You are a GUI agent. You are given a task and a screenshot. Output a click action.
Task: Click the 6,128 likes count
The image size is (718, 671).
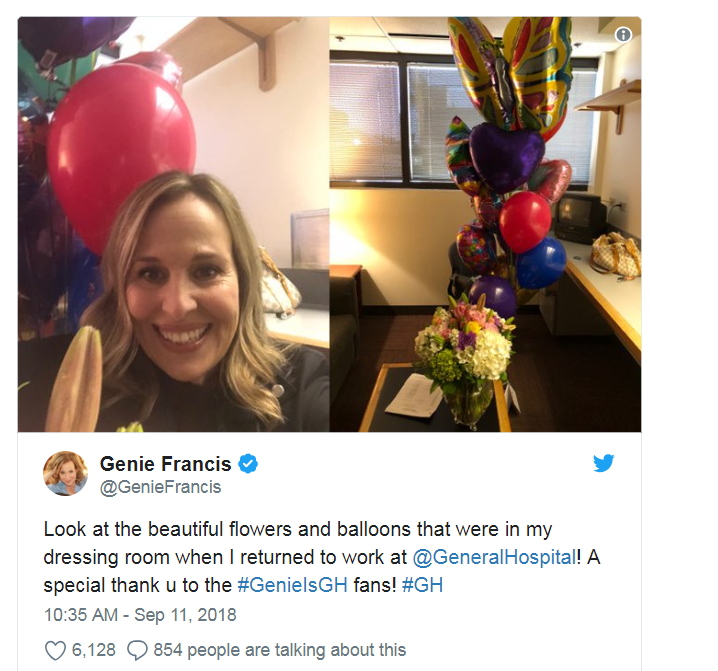pos(94,650)
